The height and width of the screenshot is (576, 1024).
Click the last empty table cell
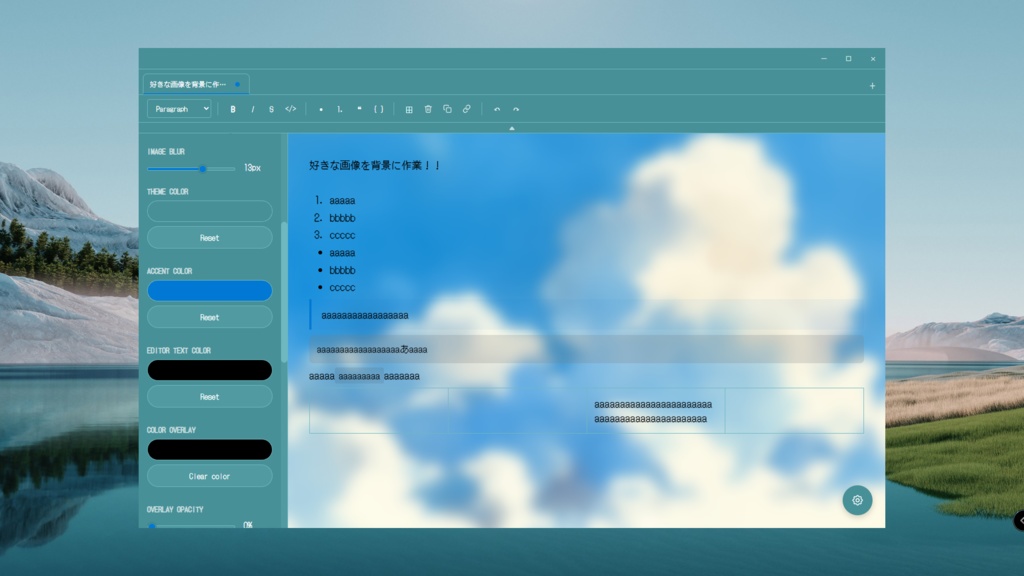794,411
